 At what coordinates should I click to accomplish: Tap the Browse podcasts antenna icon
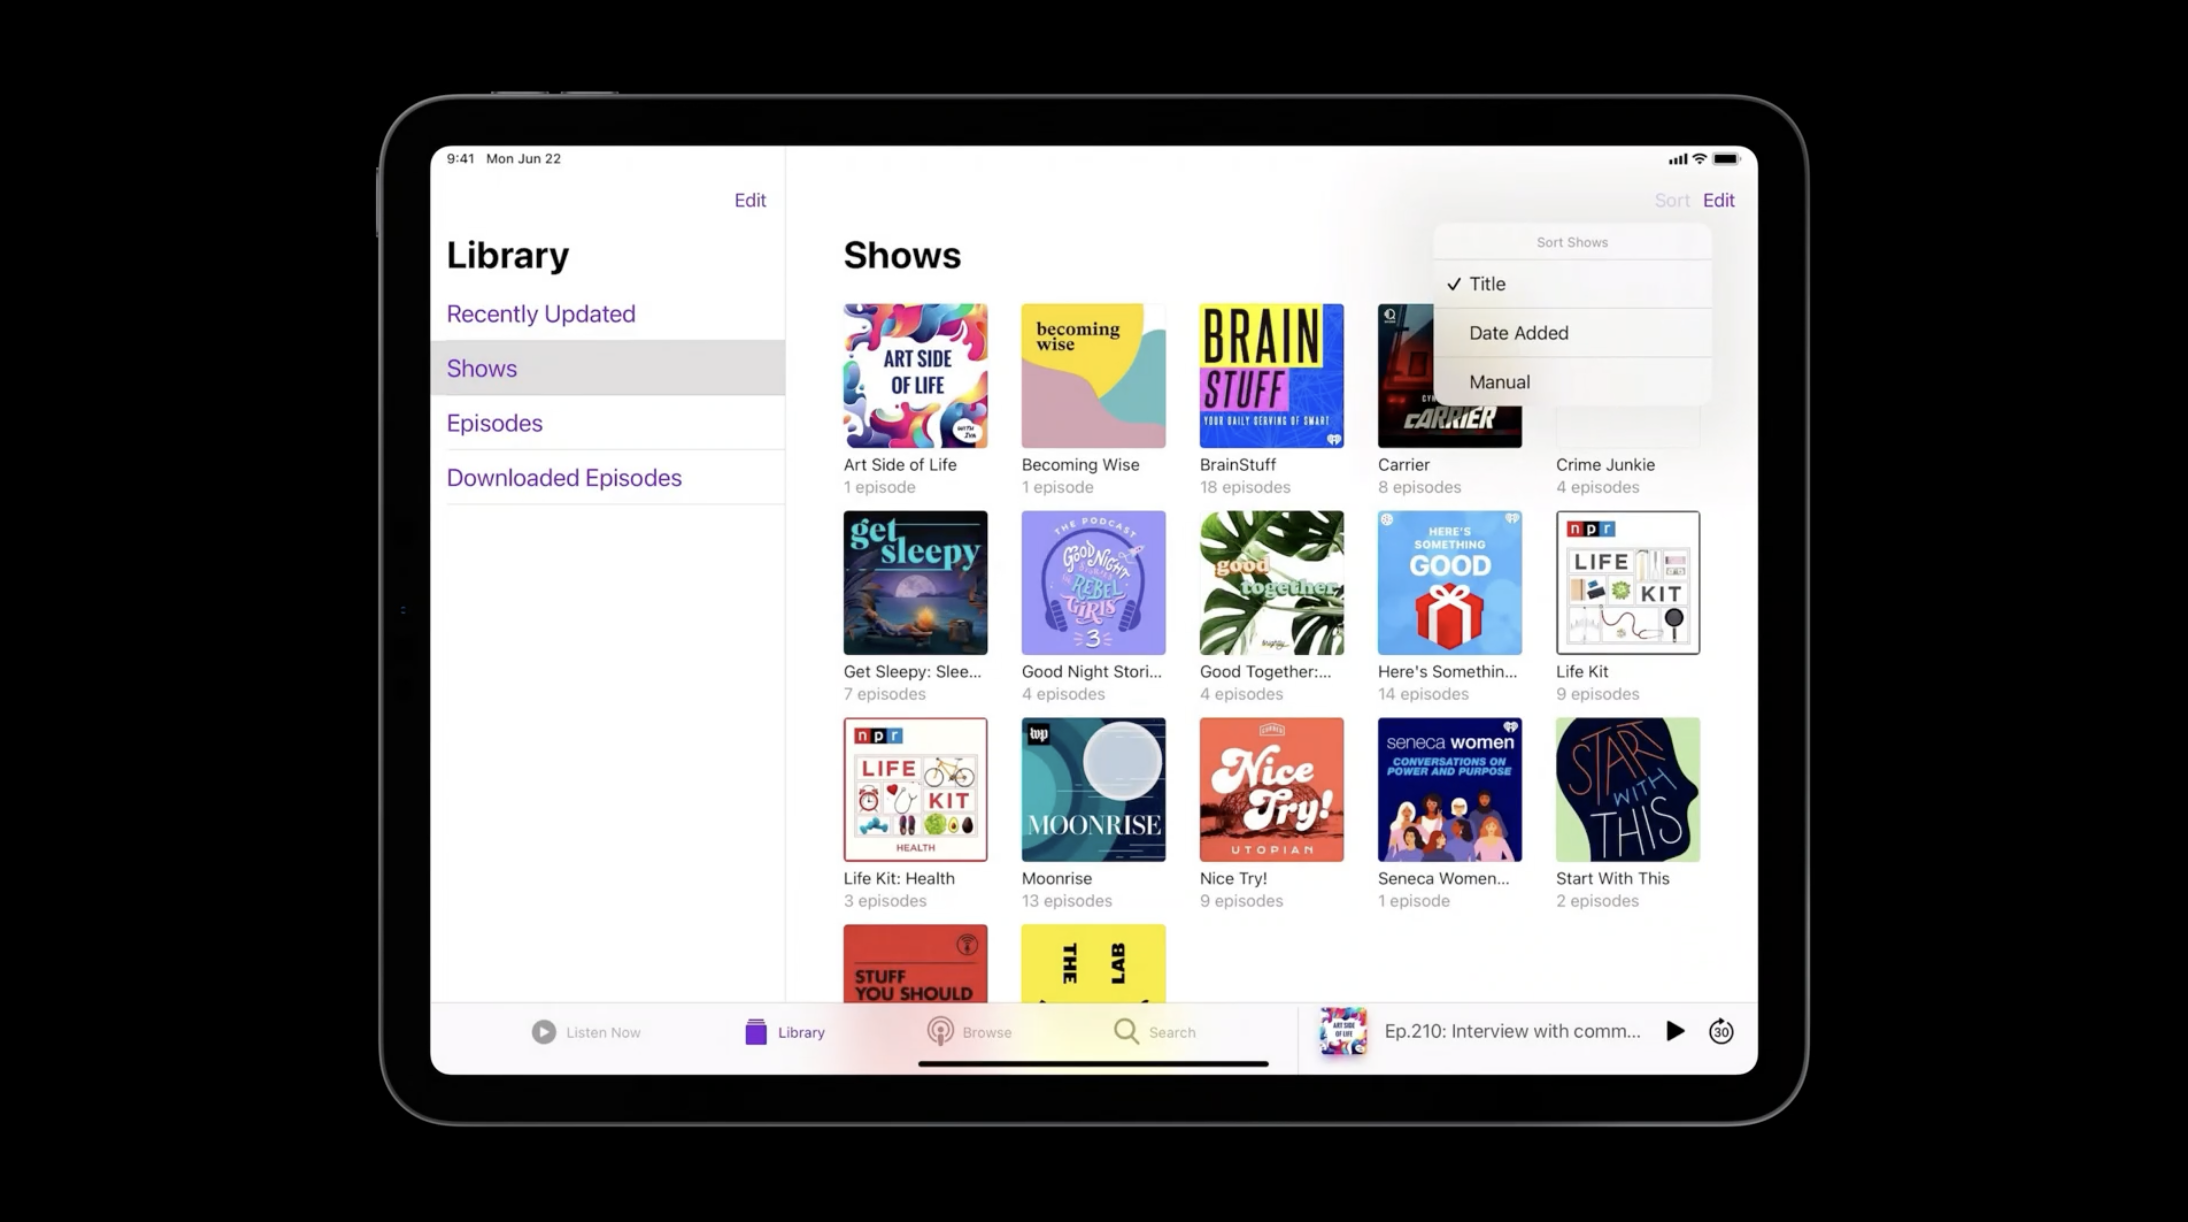(x=940, y=1031)
